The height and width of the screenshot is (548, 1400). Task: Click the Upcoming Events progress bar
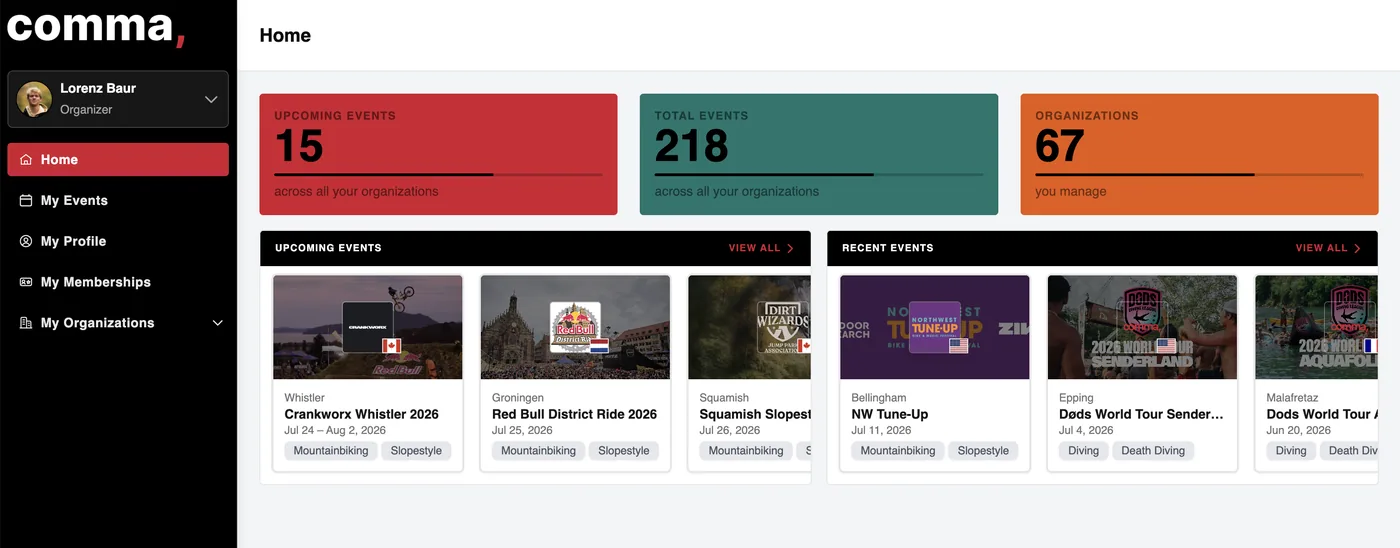click(x=438, y=175)
